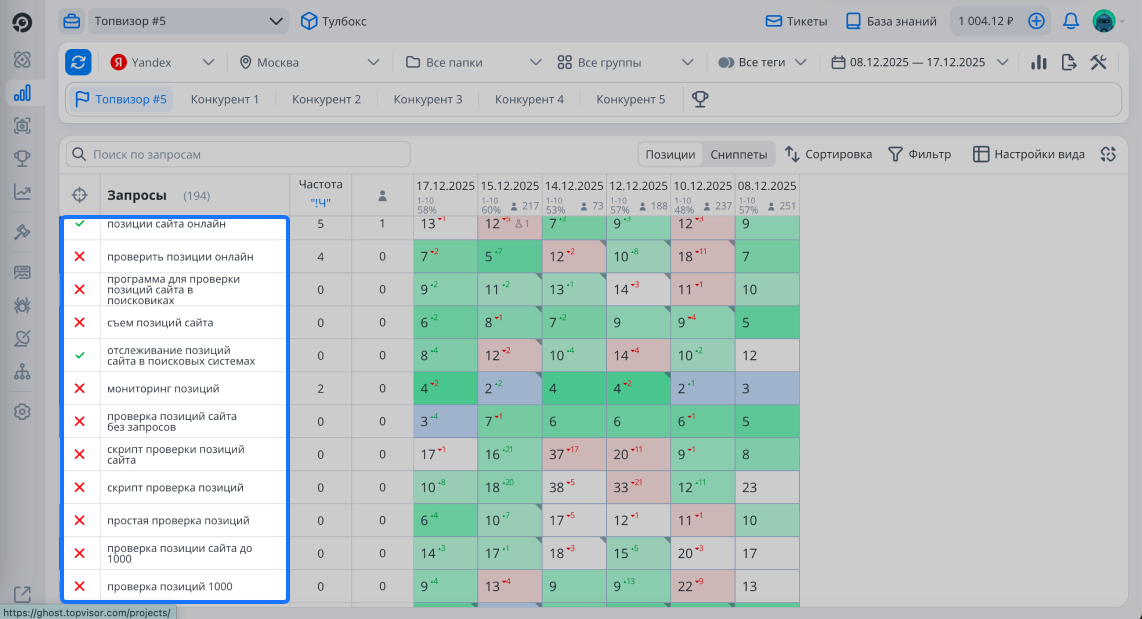Image resolution: width=1142 pixels, height=619 pixels.
Task: Open the notifications bell
Action: click(1071, 21)
